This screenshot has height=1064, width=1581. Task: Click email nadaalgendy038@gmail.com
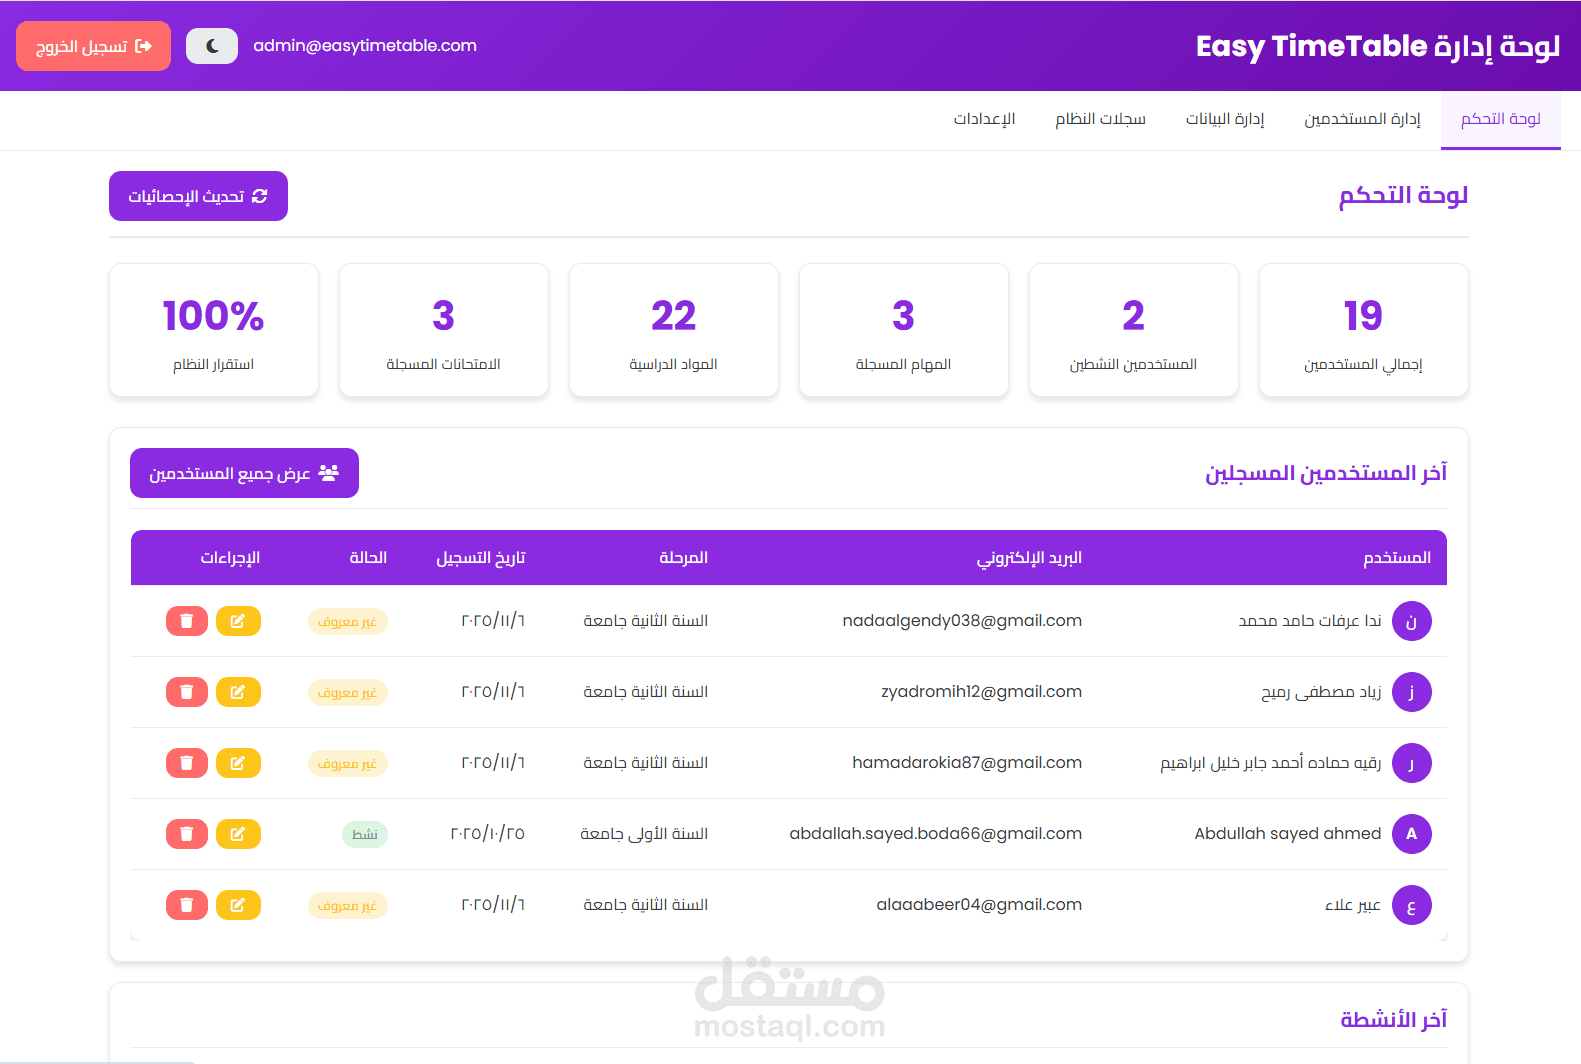pyautogui.click(x=962, y=621)
